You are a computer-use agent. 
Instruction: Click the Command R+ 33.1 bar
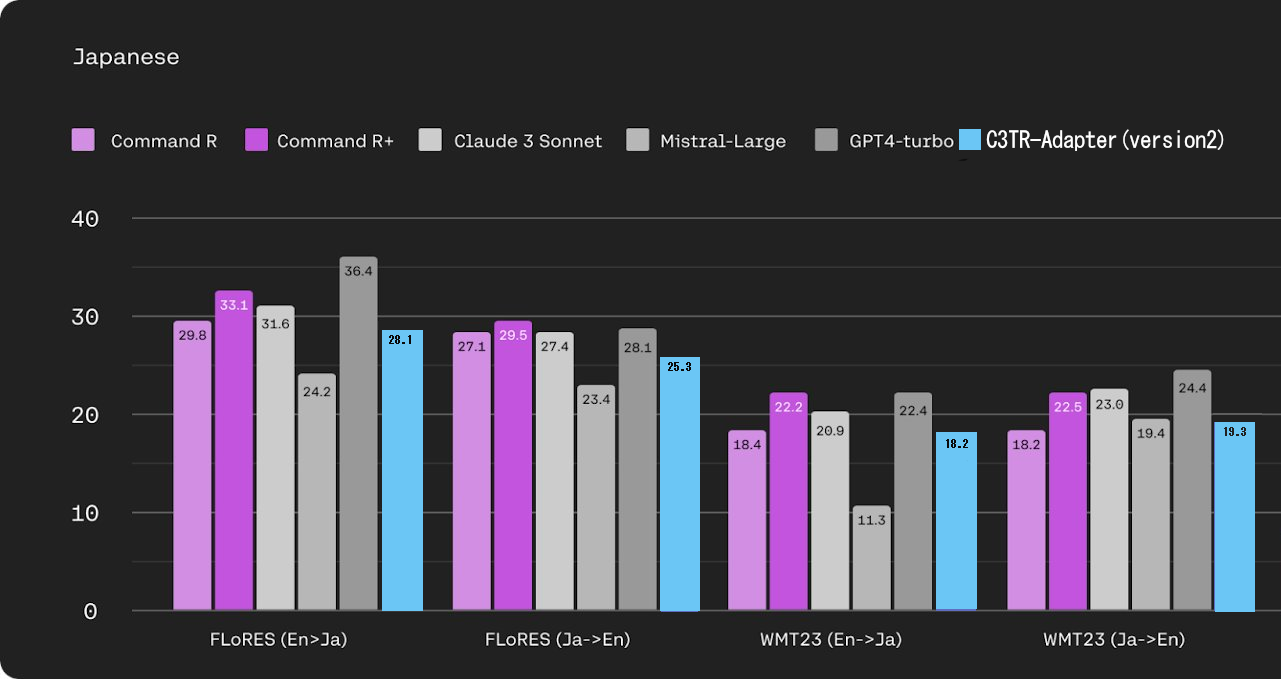coord(234,450)
